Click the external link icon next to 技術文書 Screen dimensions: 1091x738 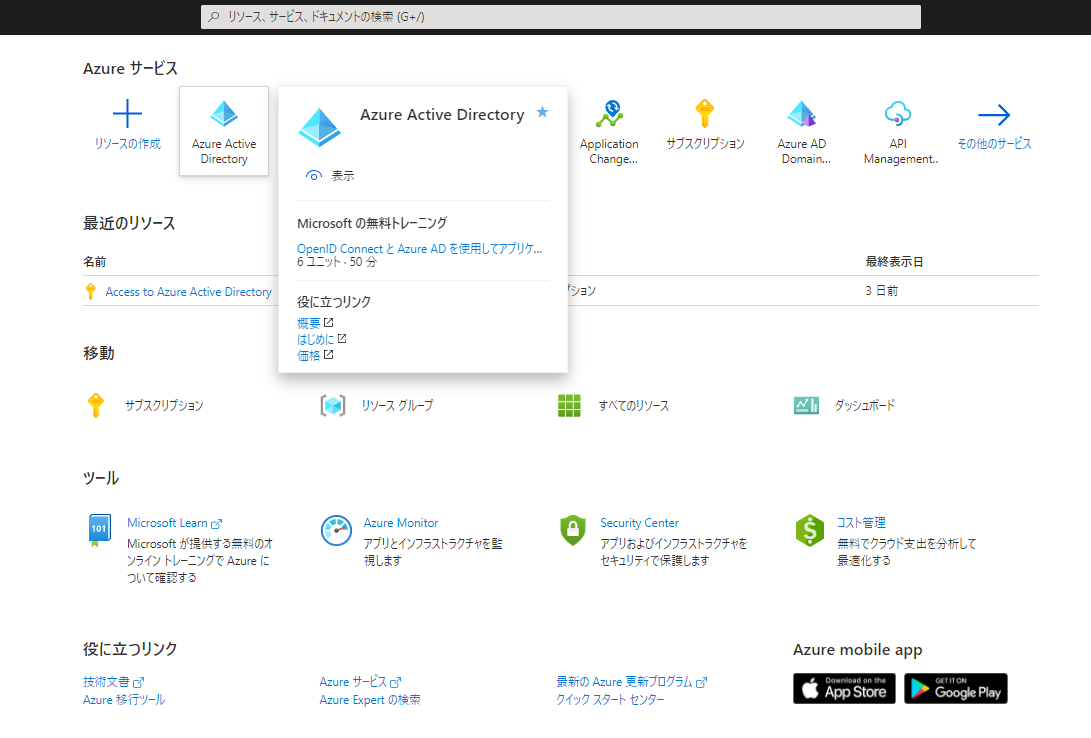tap(138, 683)
